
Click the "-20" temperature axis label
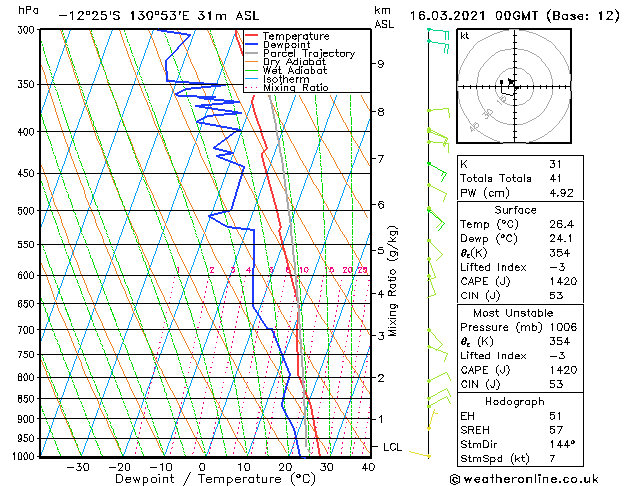(x=120, y=468)
